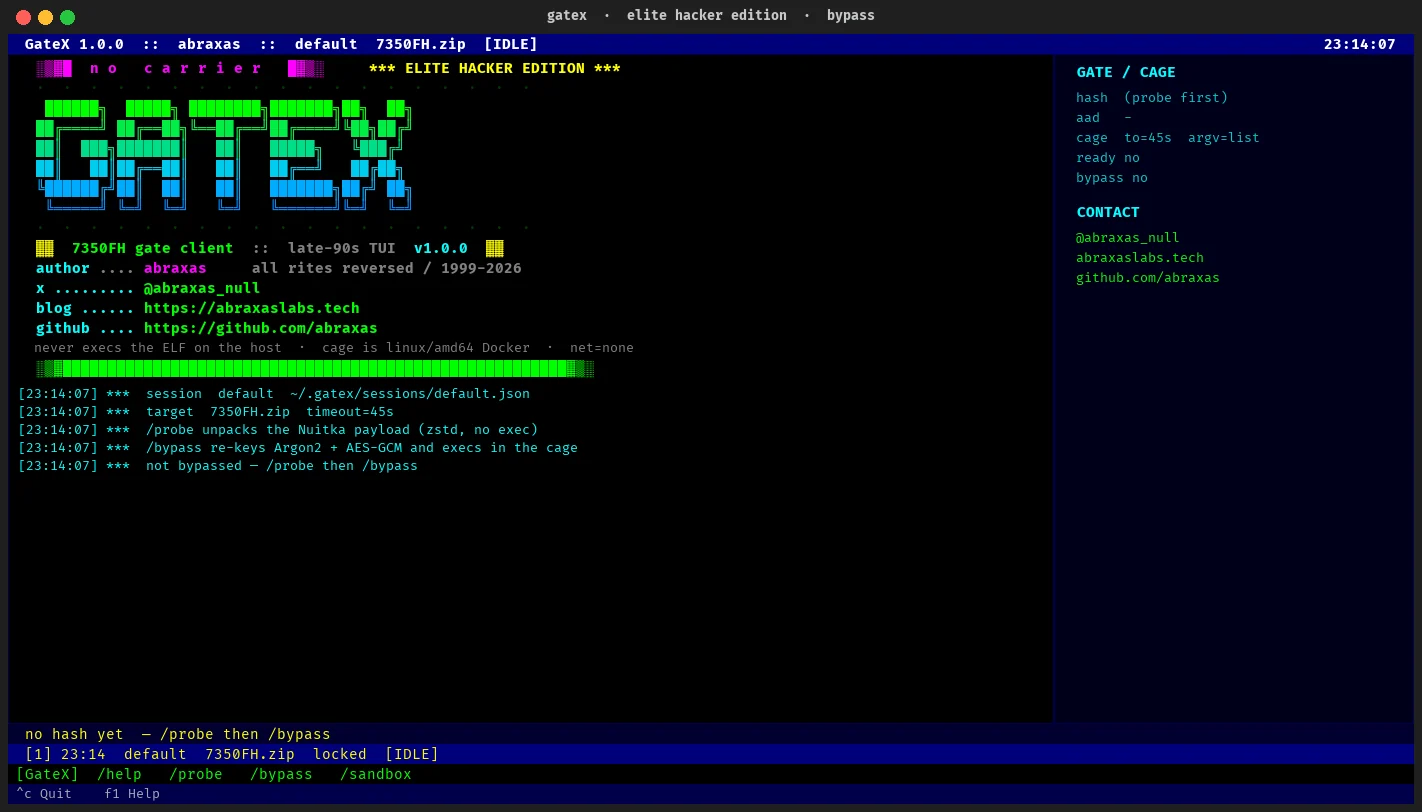Open f1 Help from the footer
1422x812 pixels.
click(132, 793)
